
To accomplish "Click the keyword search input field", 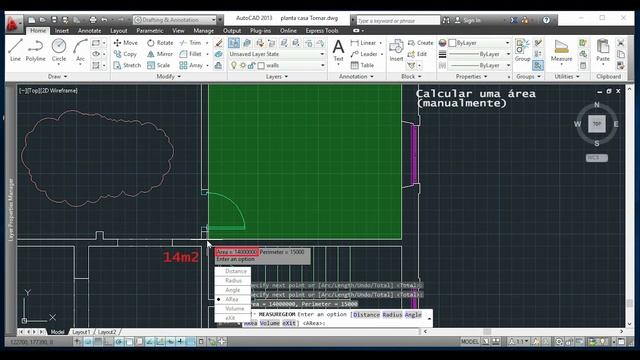I will [398, 20].
